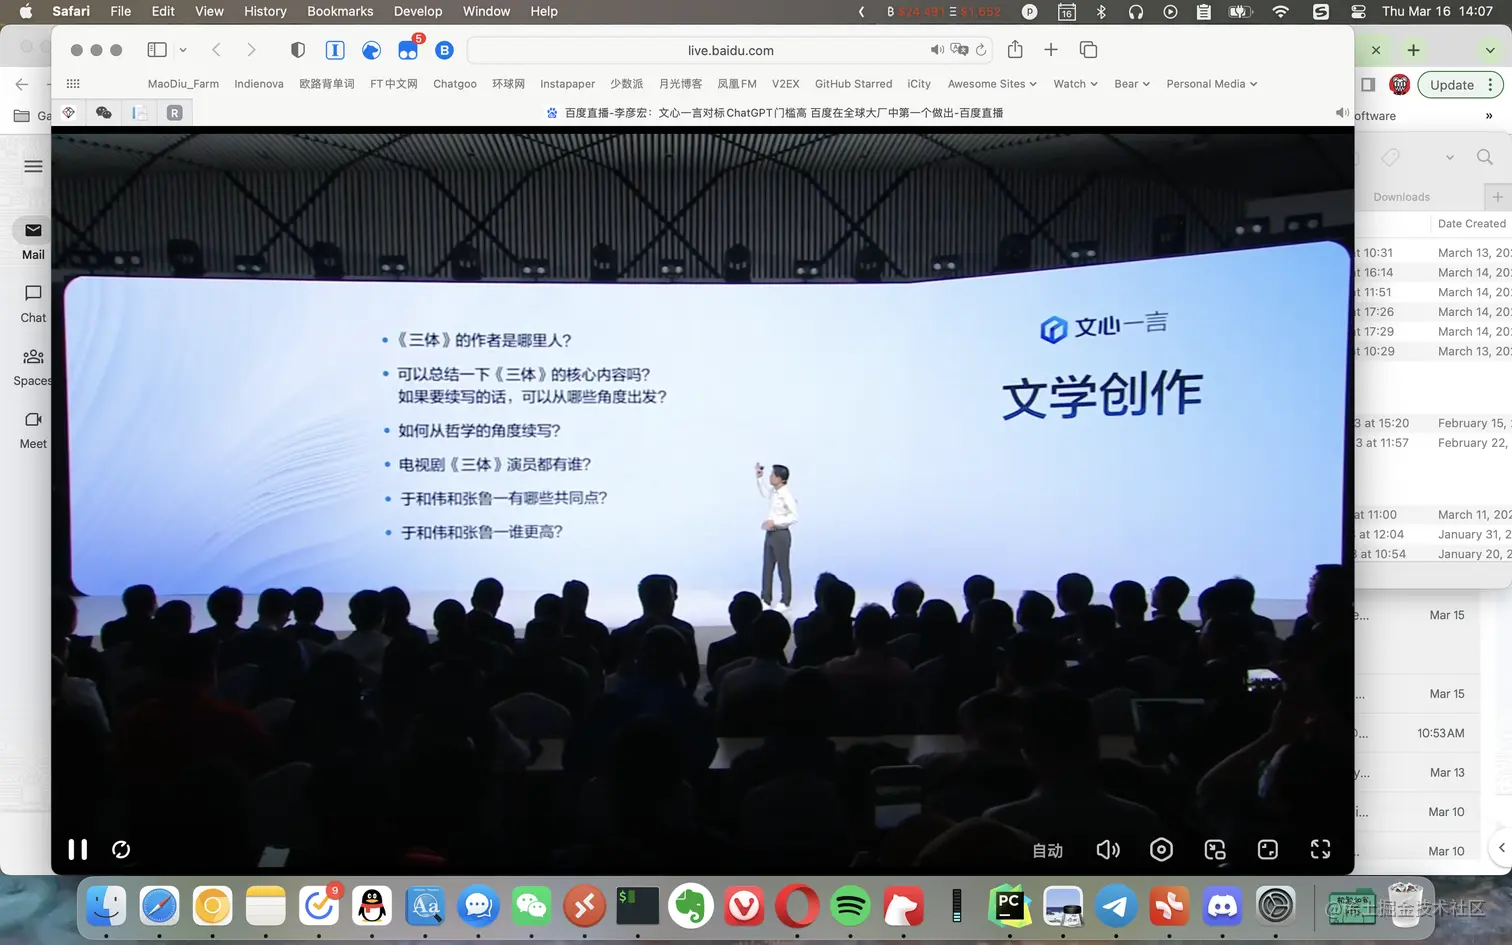Open the MaoDiu_Farm bookmark
This screenshot has width=1512, height=945.
(x=183, y=84)
